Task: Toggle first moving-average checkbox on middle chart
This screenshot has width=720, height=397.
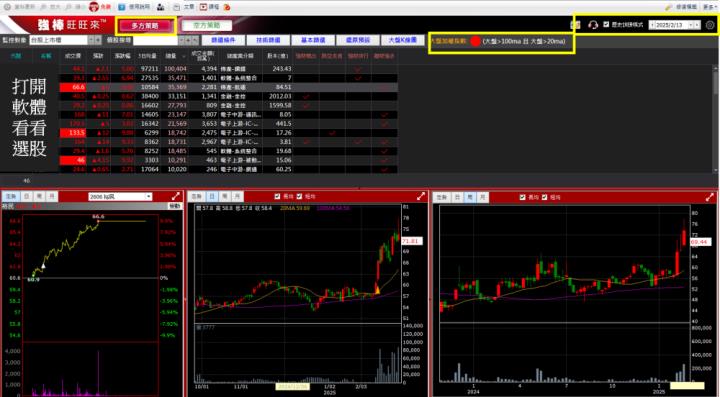Action: coord(277,196)
